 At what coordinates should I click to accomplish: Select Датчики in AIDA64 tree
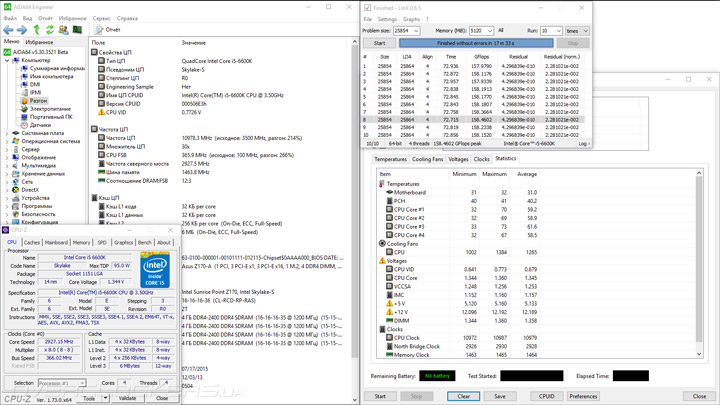[x=40, y=125]
